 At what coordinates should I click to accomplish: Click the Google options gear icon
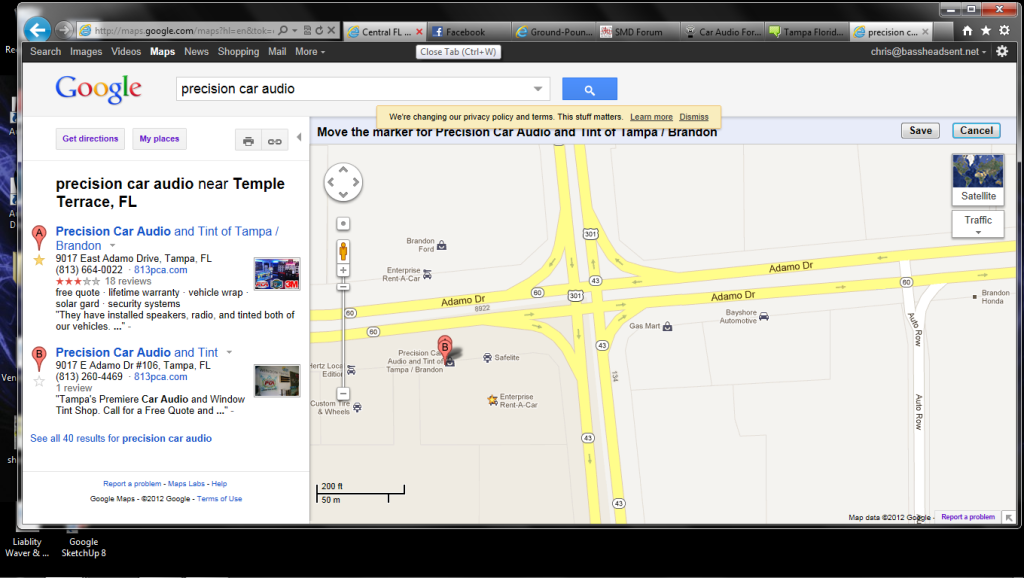coord(1002,51)
